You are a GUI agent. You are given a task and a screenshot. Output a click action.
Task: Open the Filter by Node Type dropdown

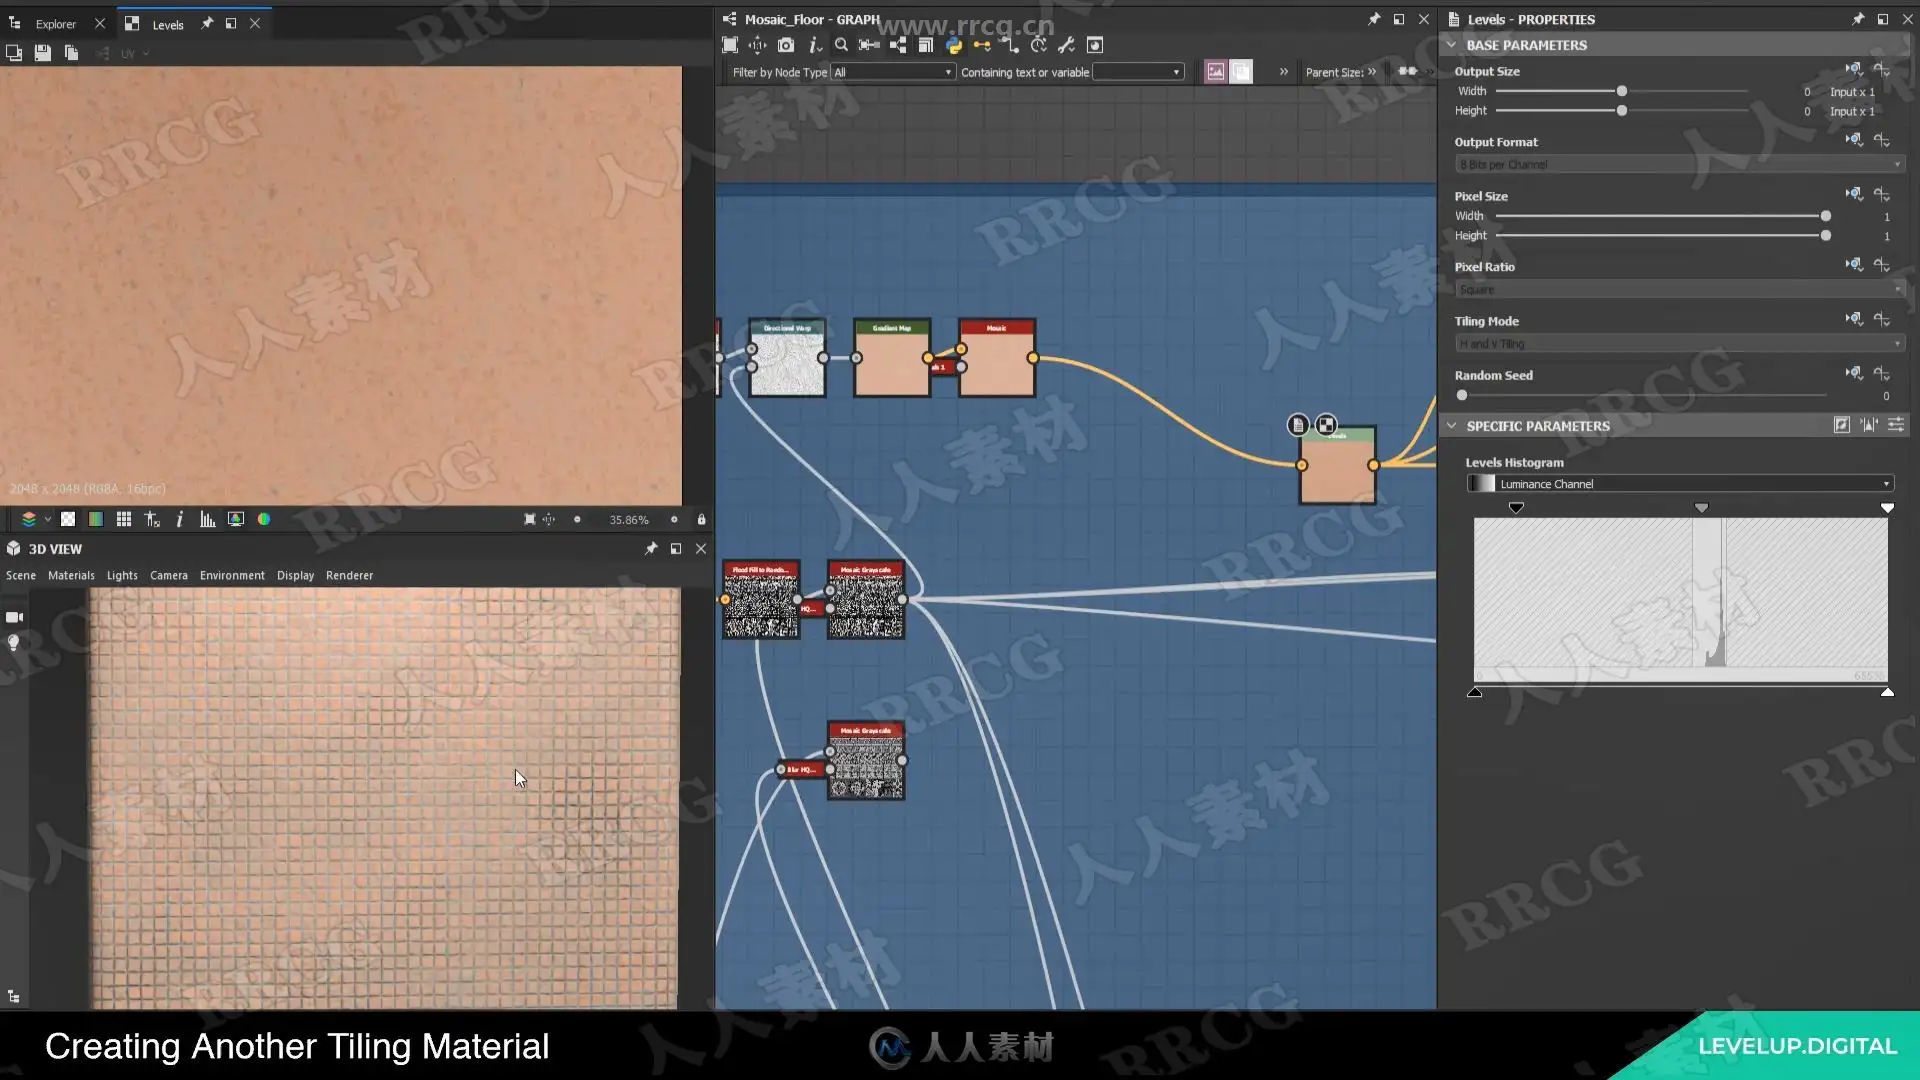click(x=892, y=72)
